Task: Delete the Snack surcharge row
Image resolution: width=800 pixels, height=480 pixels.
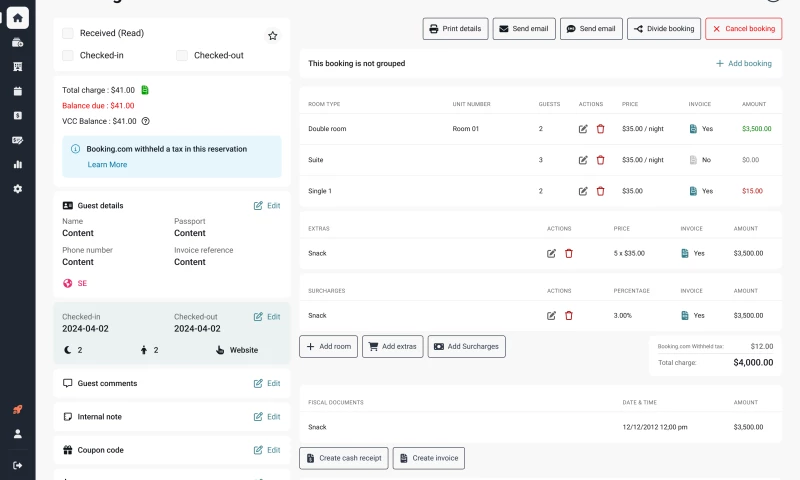Action: tap(569, 316)
